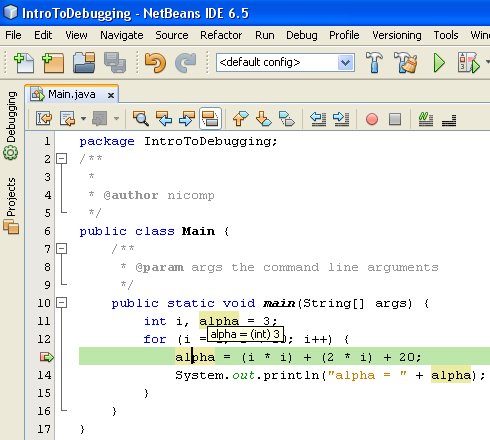The image size is (490, 440).
Task: Open the Edit menu
Action: point(43,35)
